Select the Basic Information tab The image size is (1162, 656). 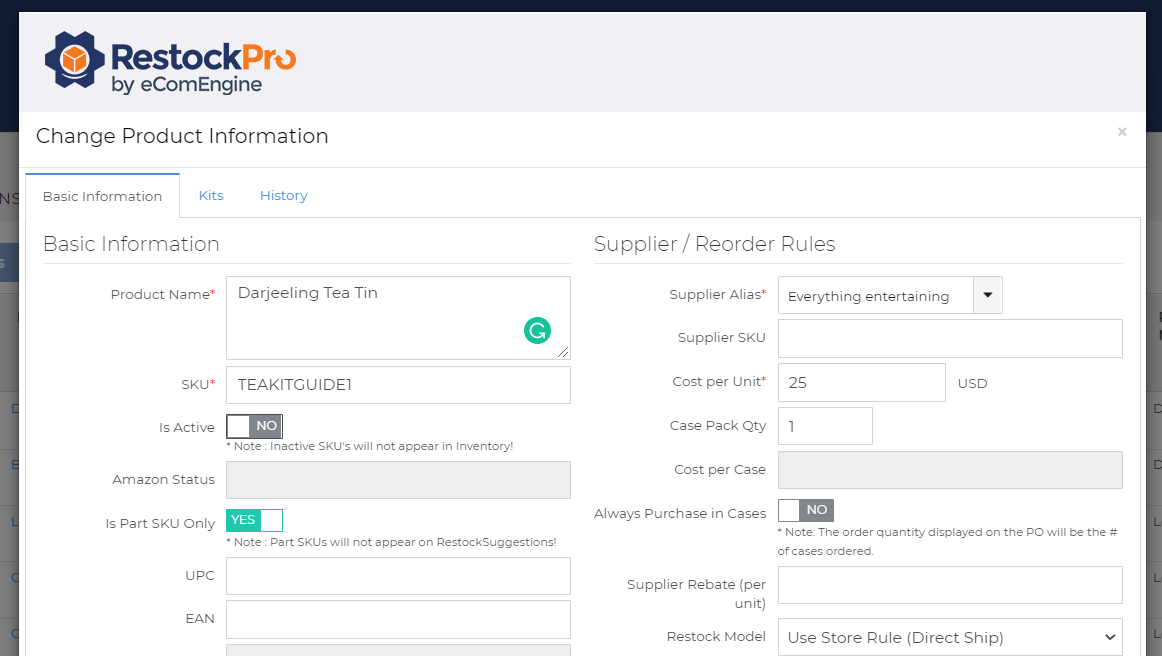tap(102, 196)
